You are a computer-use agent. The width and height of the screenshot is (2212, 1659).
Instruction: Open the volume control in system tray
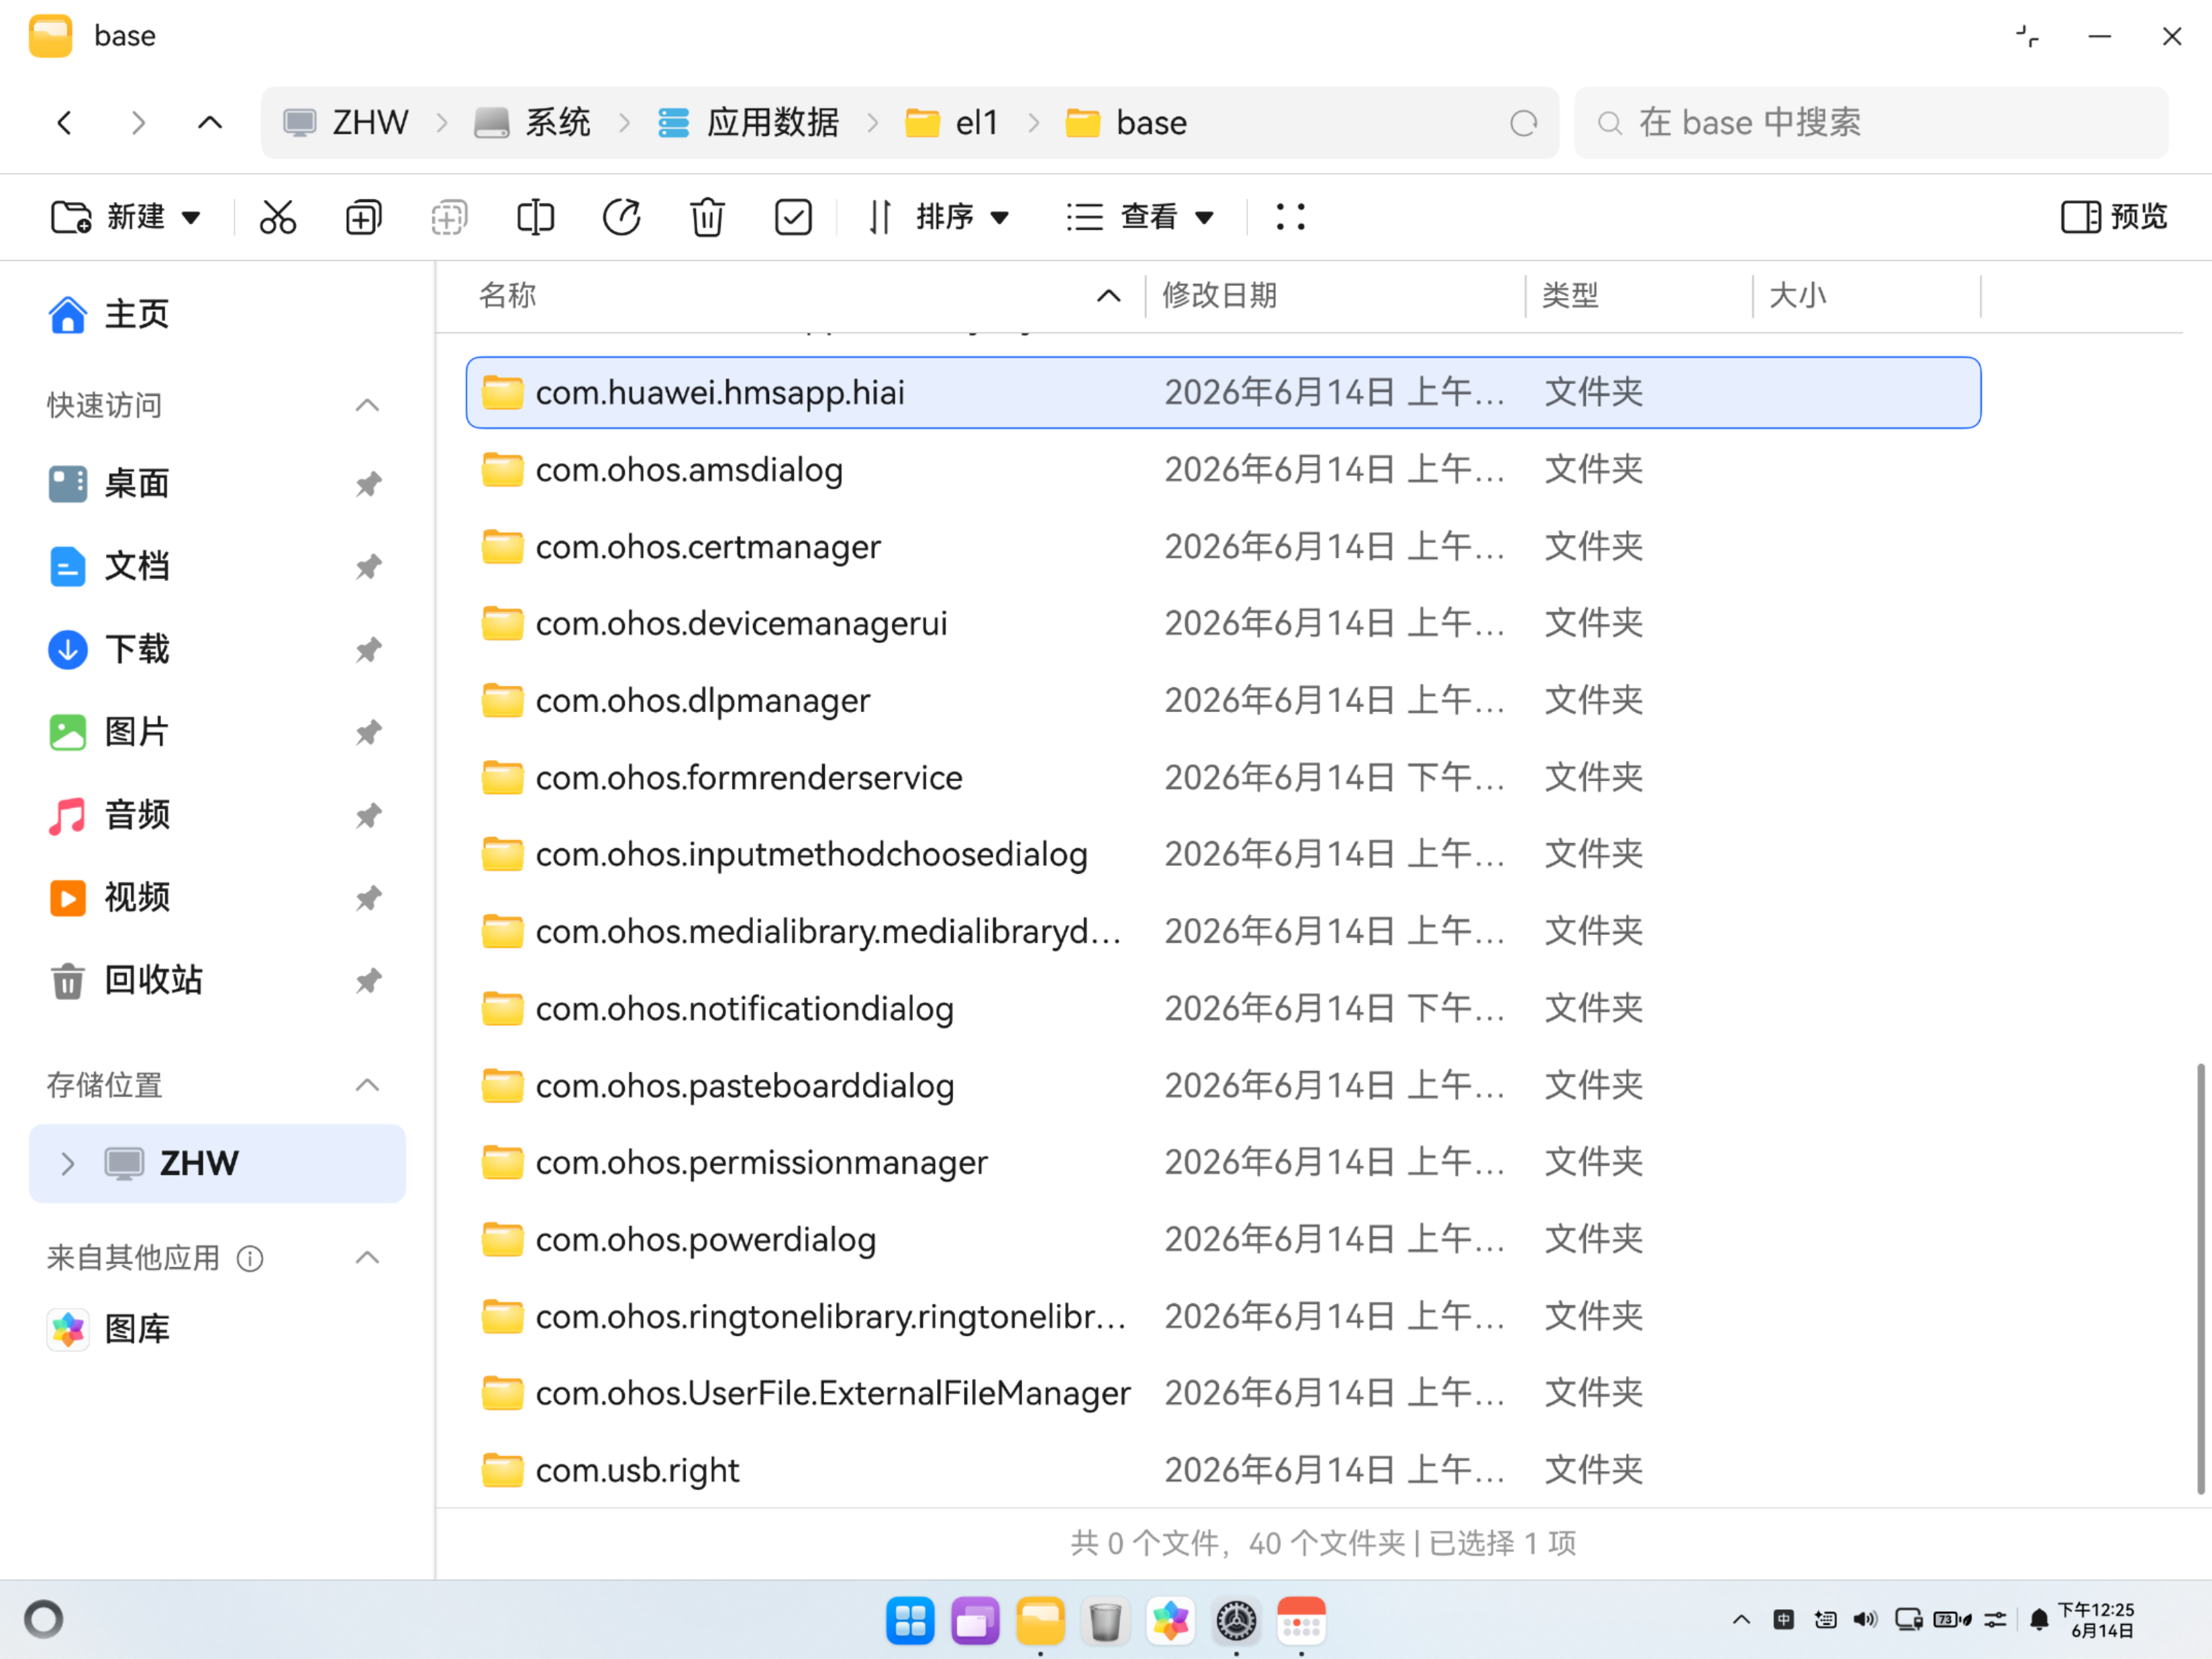click(x=1864, y=1620)
